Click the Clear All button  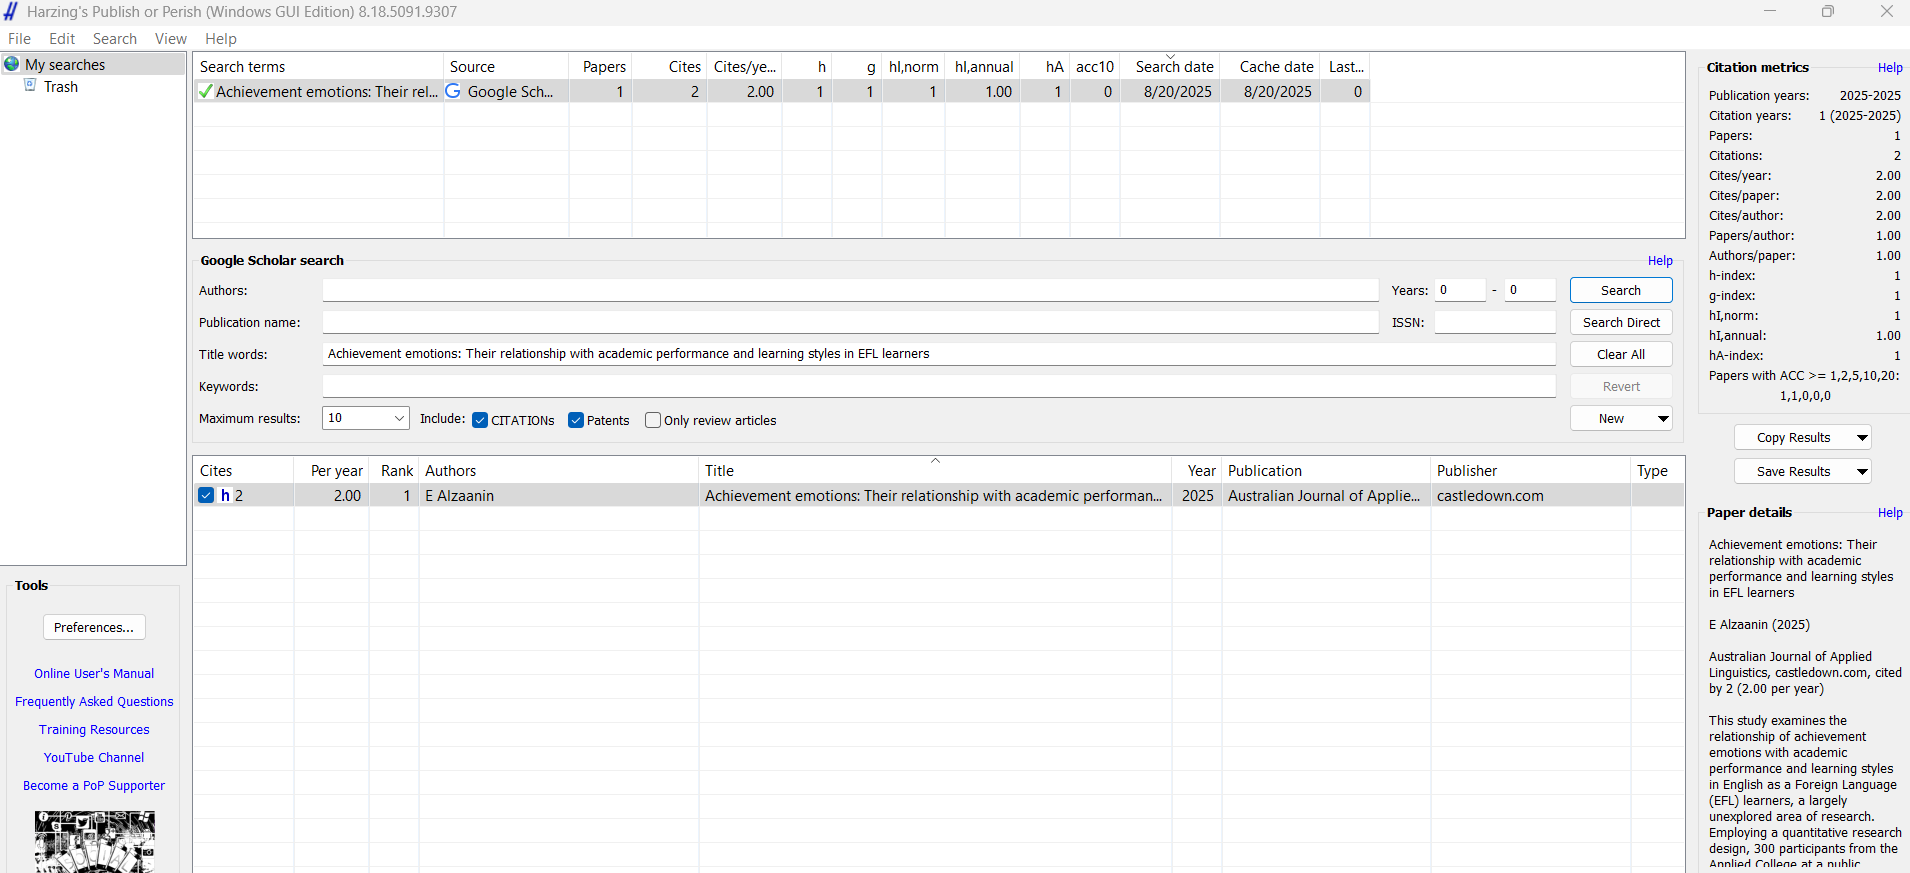click(x=1621, y=354)
